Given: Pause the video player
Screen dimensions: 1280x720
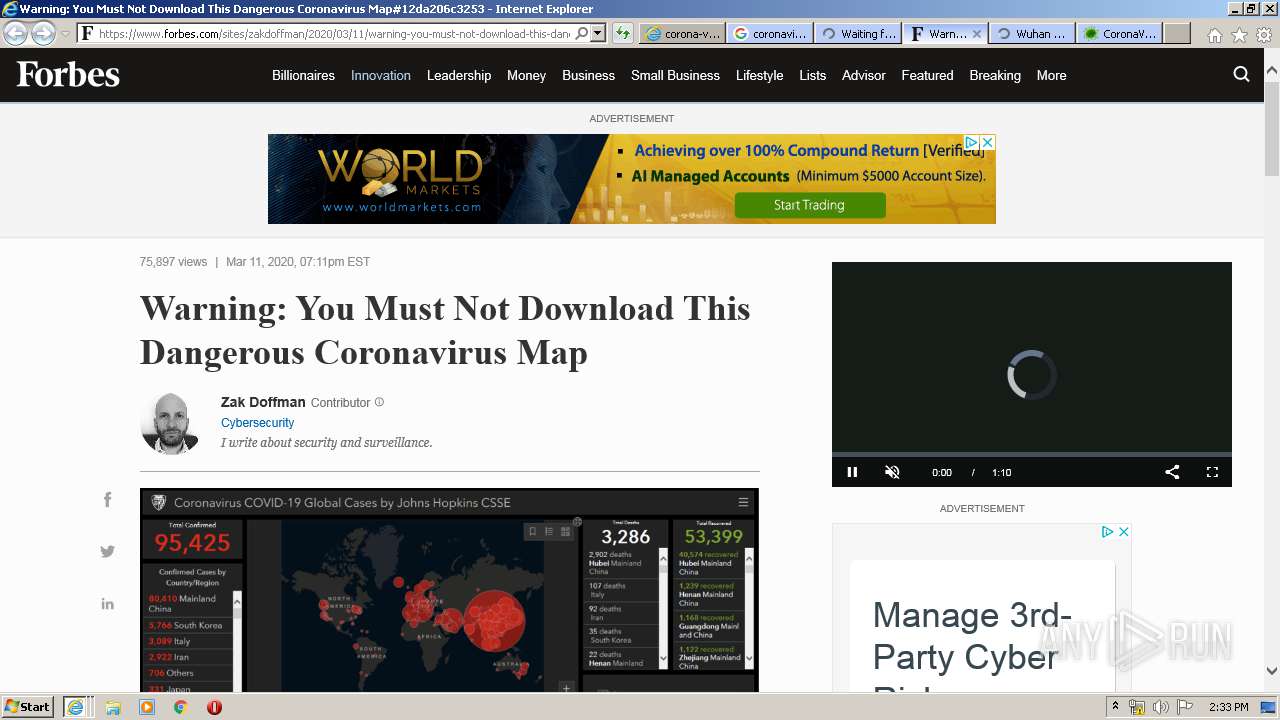Looking at the screenshot, I should tap(852, 472).
